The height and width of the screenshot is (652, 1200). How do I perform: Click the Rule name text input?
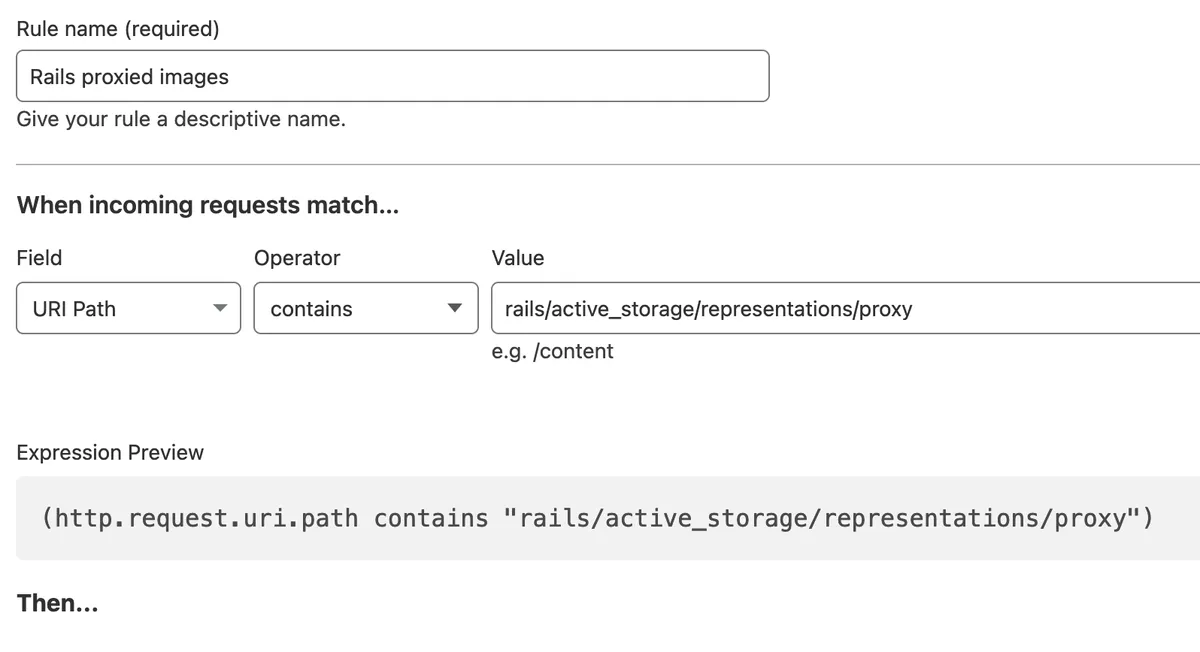[x=390, y=75]
